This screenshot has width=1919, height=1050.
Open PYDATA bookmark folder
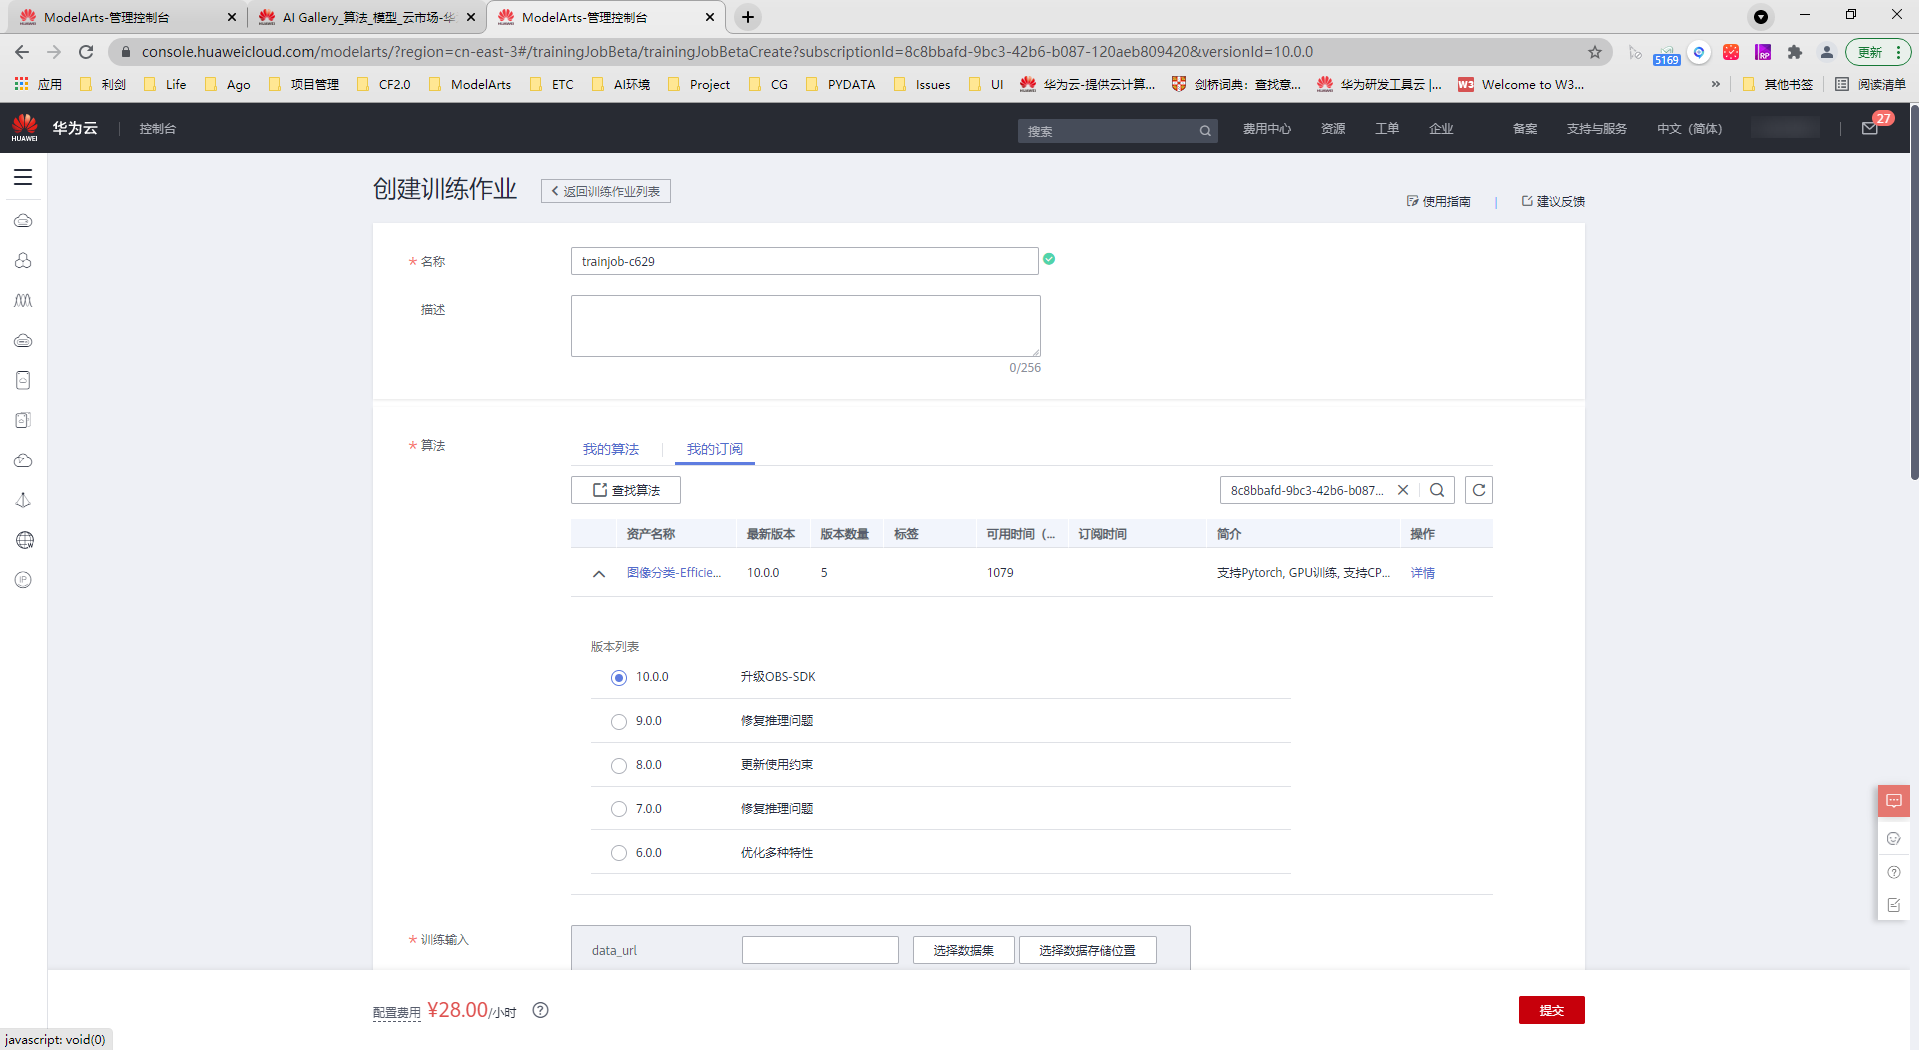coord(840,85)
